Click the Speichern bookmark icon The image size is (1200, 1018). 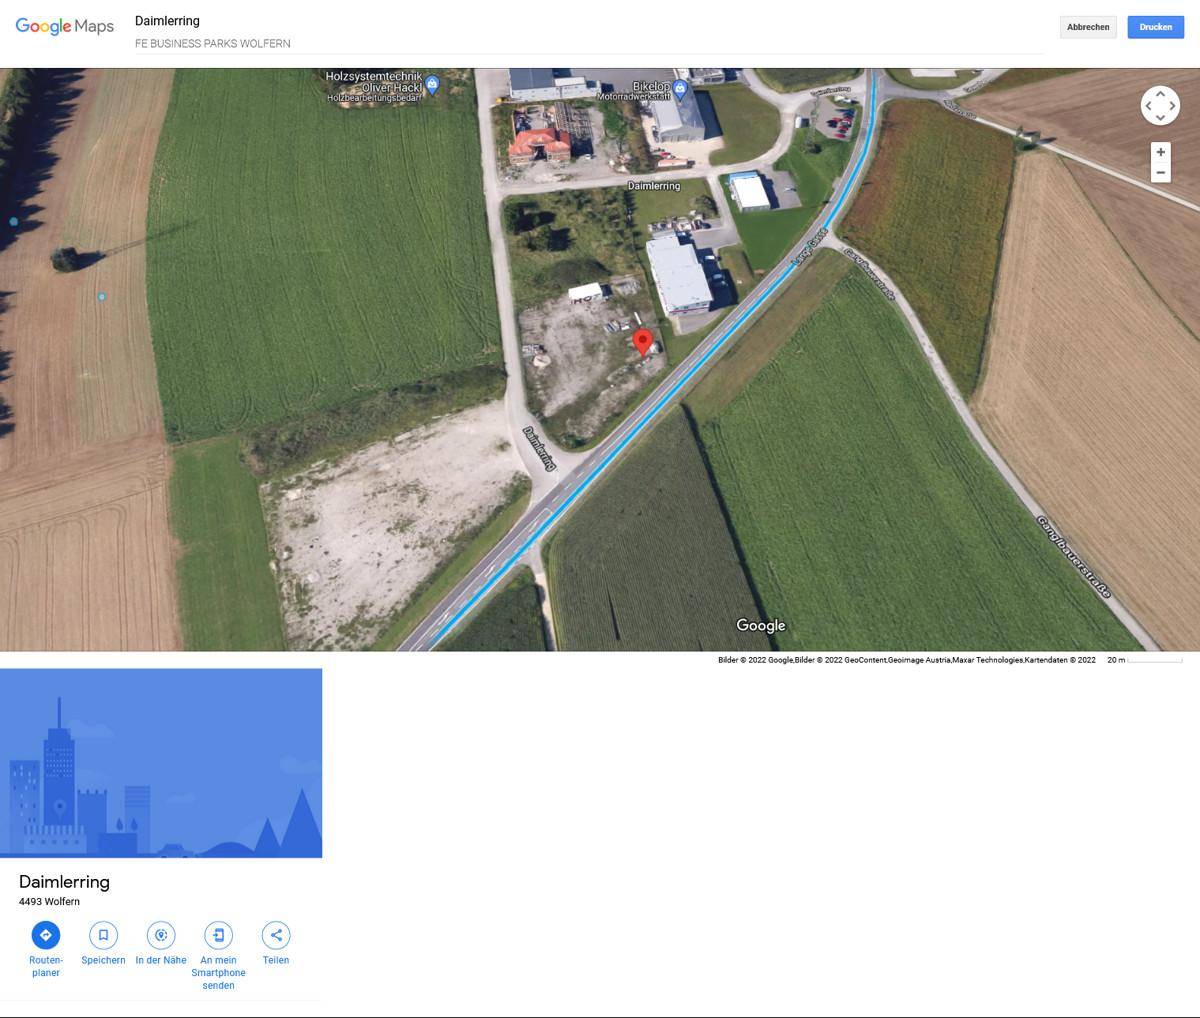(103, 935)
